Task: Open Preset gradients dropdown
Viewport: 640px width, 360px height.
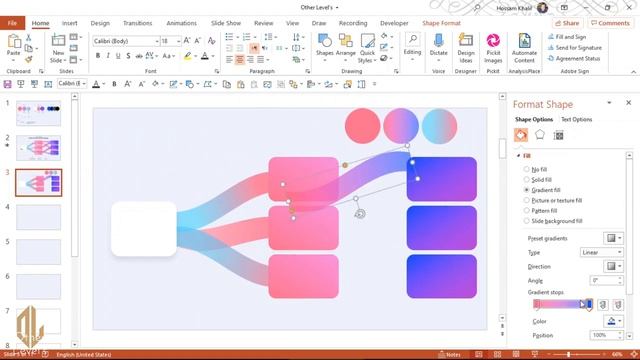Action: pyautogui.click(x=613, y=238)
